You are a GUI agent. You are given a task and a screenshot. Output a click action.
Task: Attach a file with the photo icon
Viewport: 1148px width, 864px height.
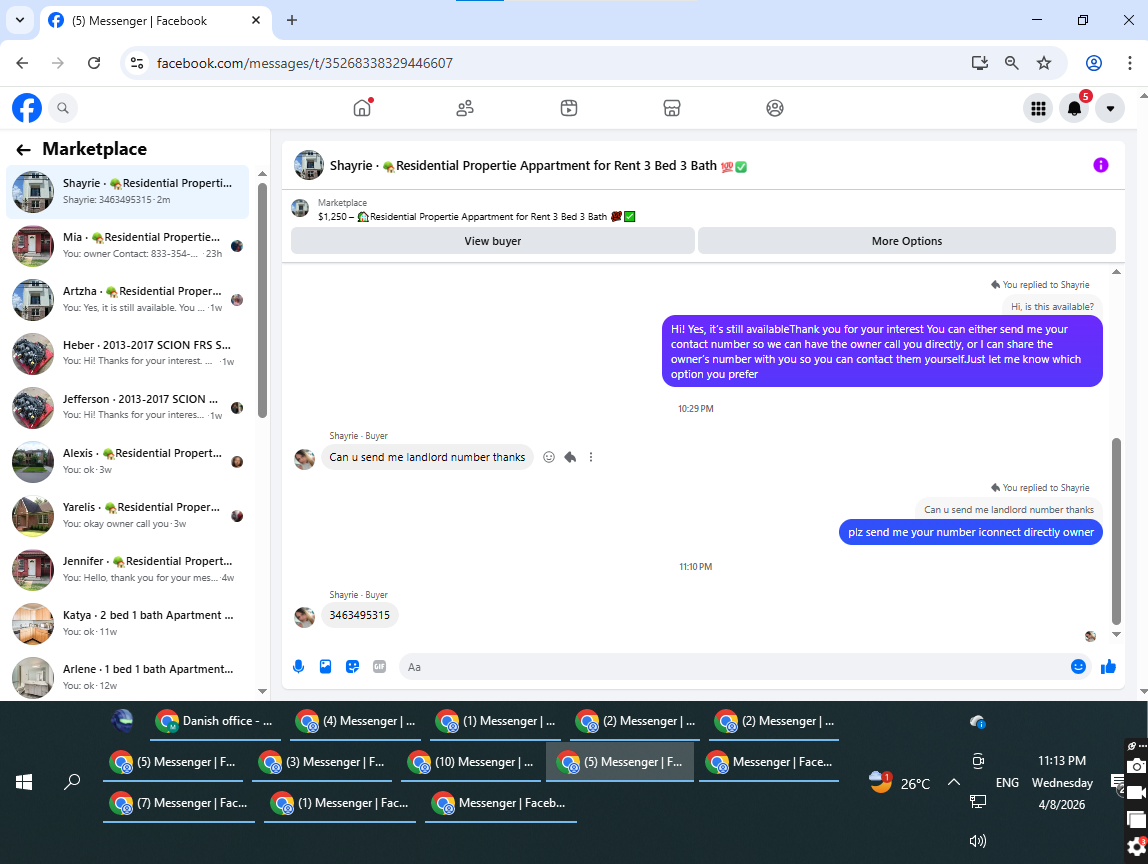[326, 666]
